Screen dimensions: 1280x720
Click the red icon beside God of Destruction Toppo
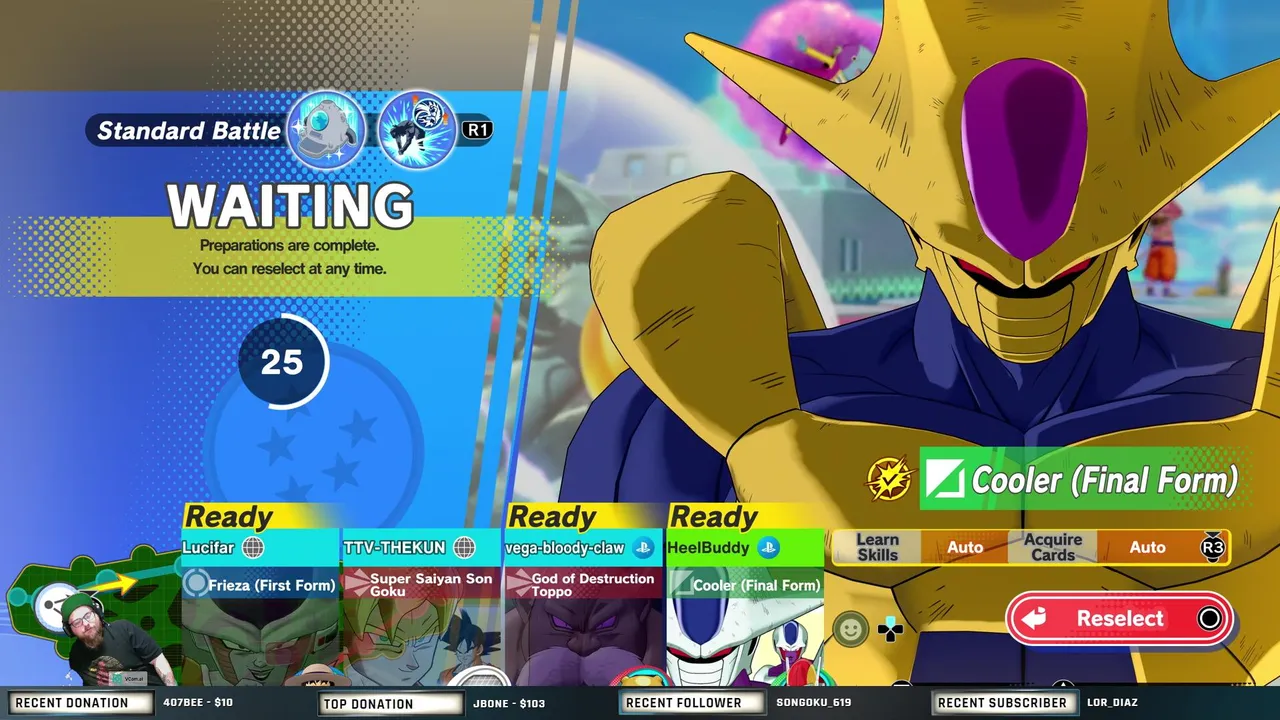coord(517,584)
